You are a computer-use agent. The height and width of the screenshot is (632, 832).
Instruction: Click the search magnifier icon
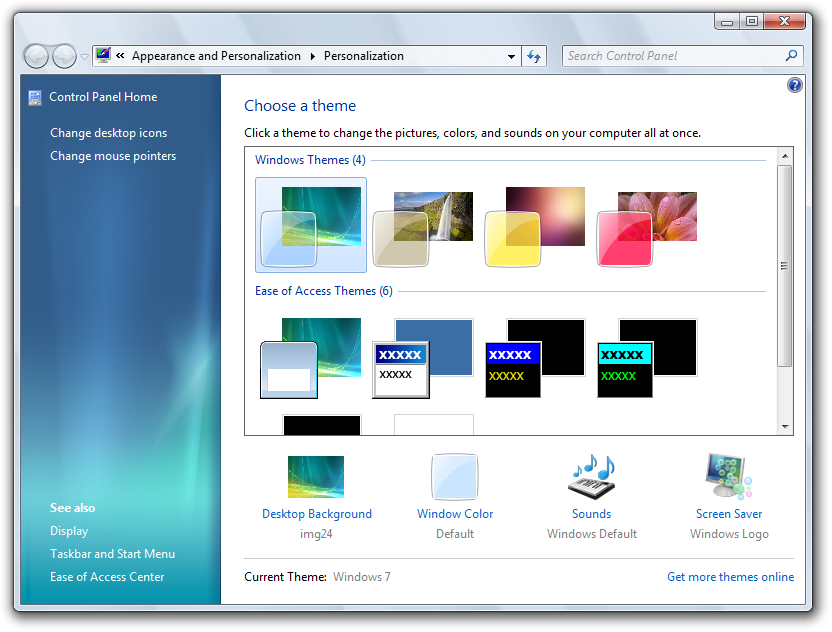791,56
